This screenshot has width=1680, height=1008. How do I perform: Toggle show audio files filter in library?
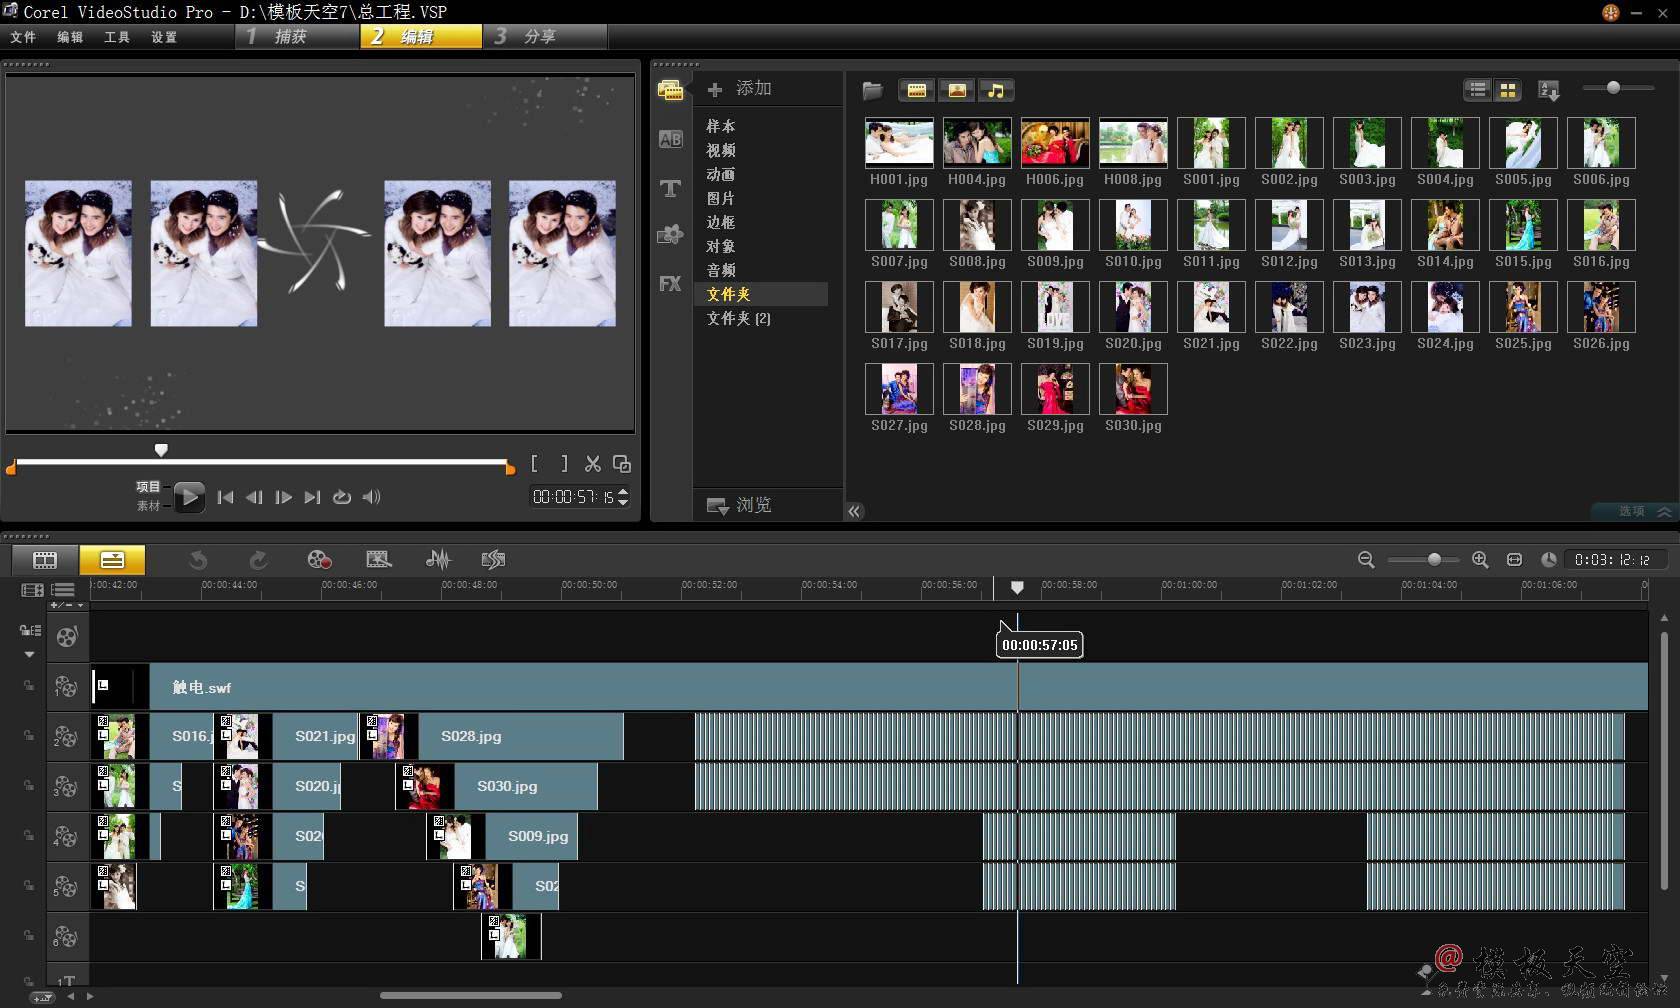point(996,91)
